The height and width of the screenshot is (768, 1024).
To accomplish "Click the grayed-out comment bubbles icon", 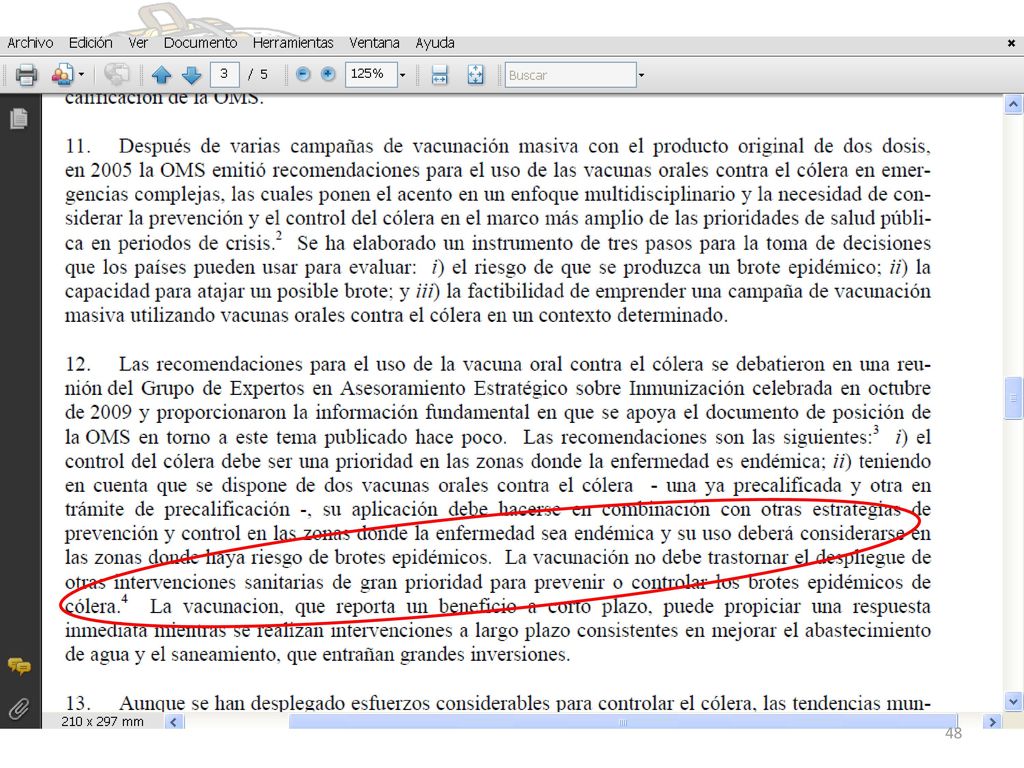I will 116,74.
